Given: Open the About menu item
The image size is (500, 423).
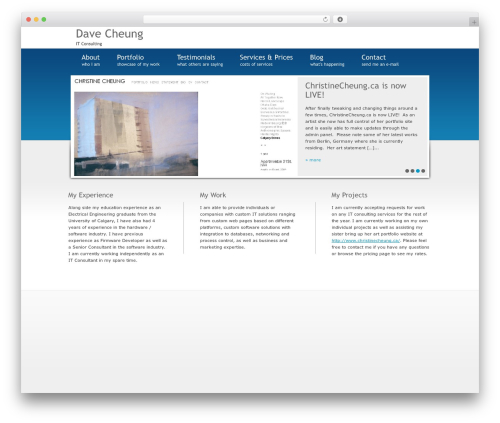Looking at the screenshot, I should pyautogui.click(x=91, y=60).
